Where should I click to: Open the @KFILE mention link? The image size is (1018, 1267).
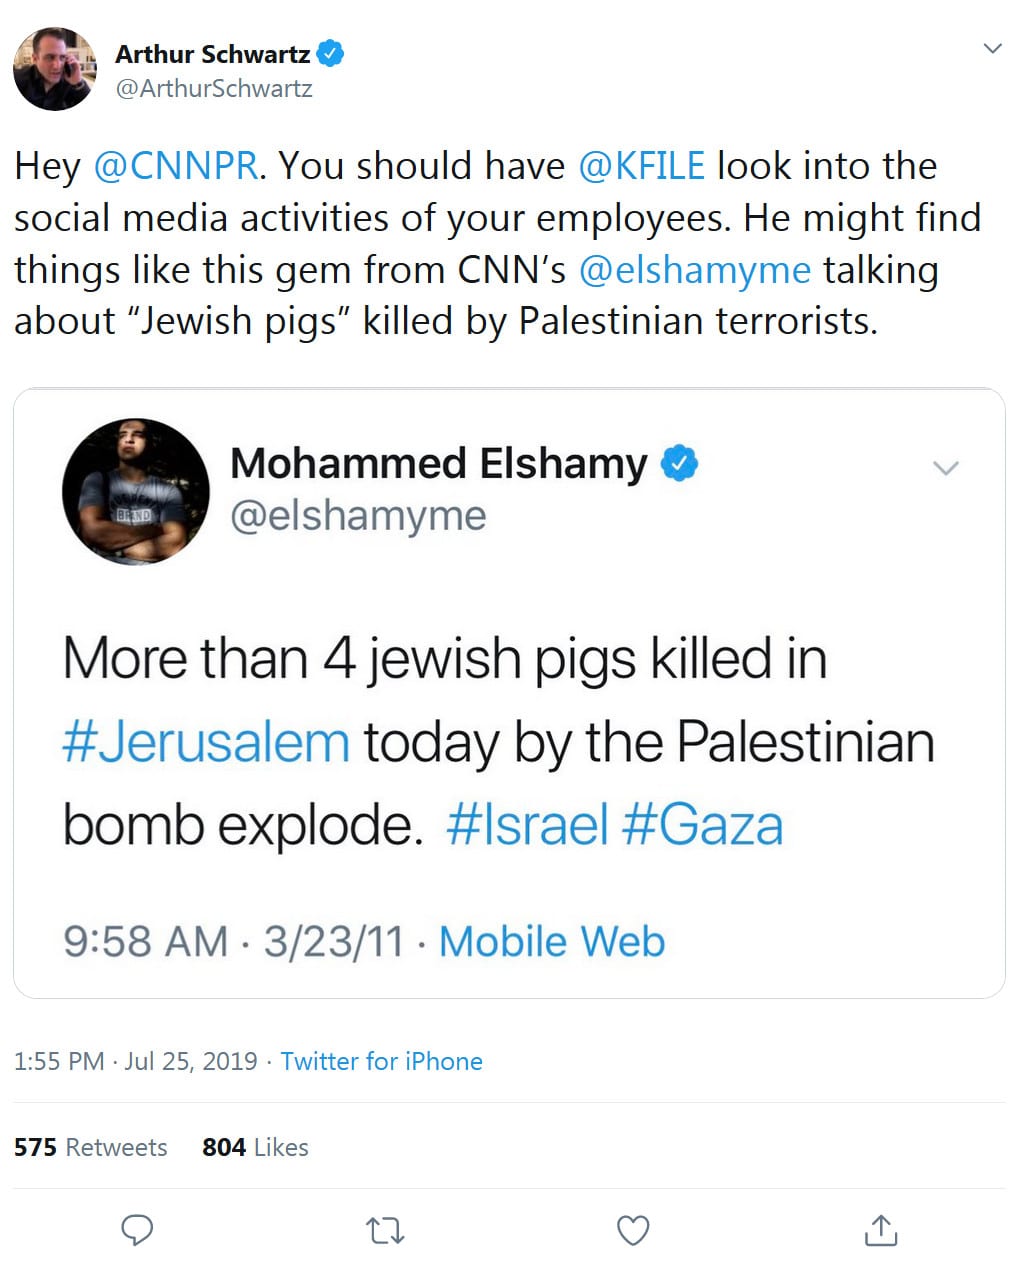[641, 166]
